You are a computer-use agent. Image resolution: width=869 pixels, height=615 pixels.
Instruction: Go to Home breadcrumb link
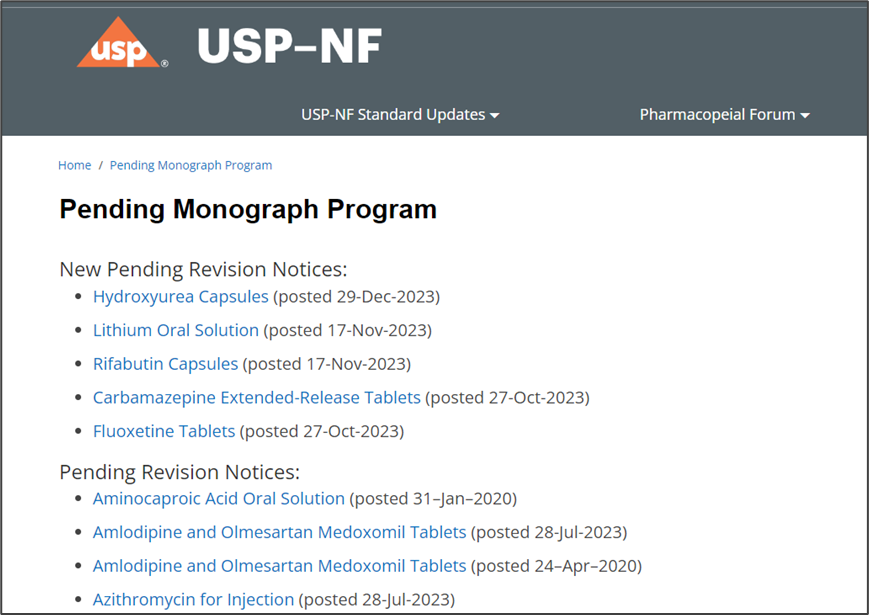[74, 165]
